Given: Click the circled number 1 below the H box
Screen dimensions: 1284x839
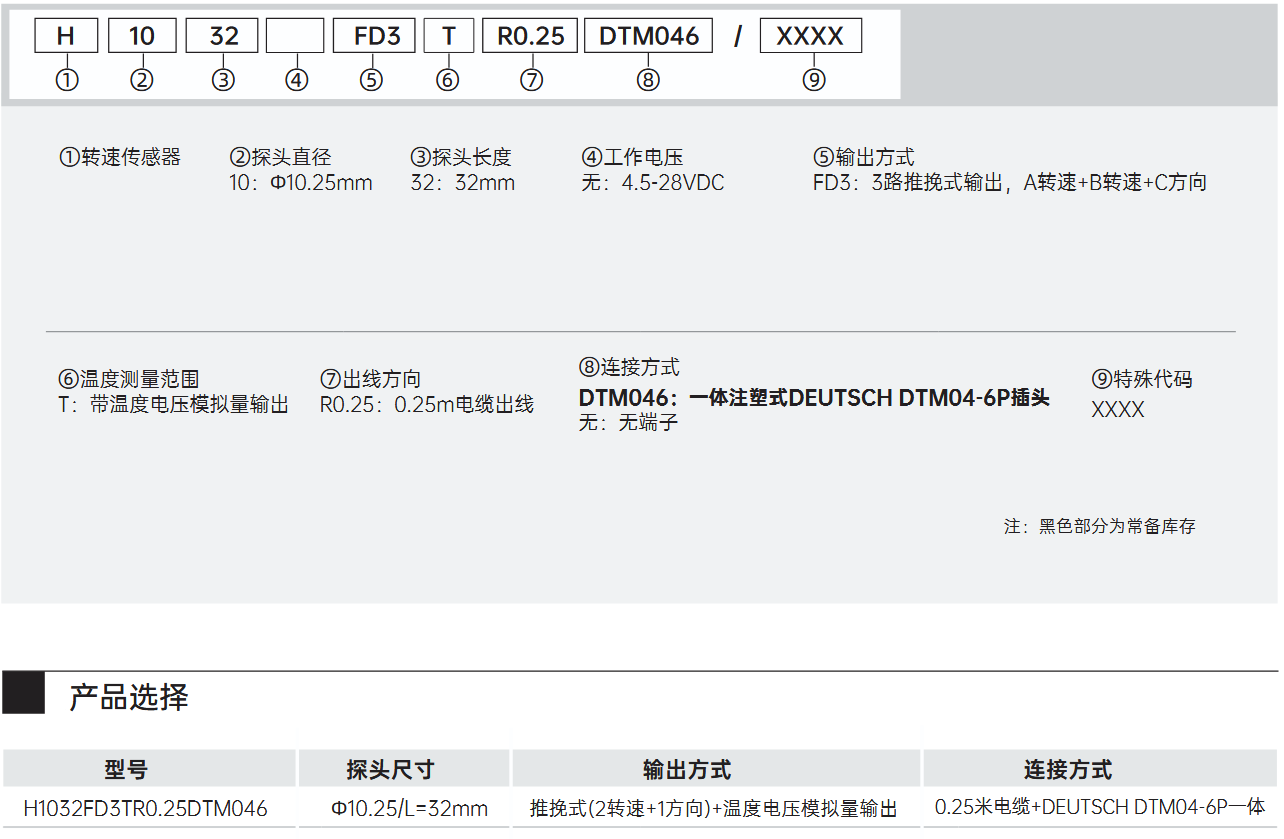Looking at the screenshot, I should pyautogui.click(x=67, y=80).
